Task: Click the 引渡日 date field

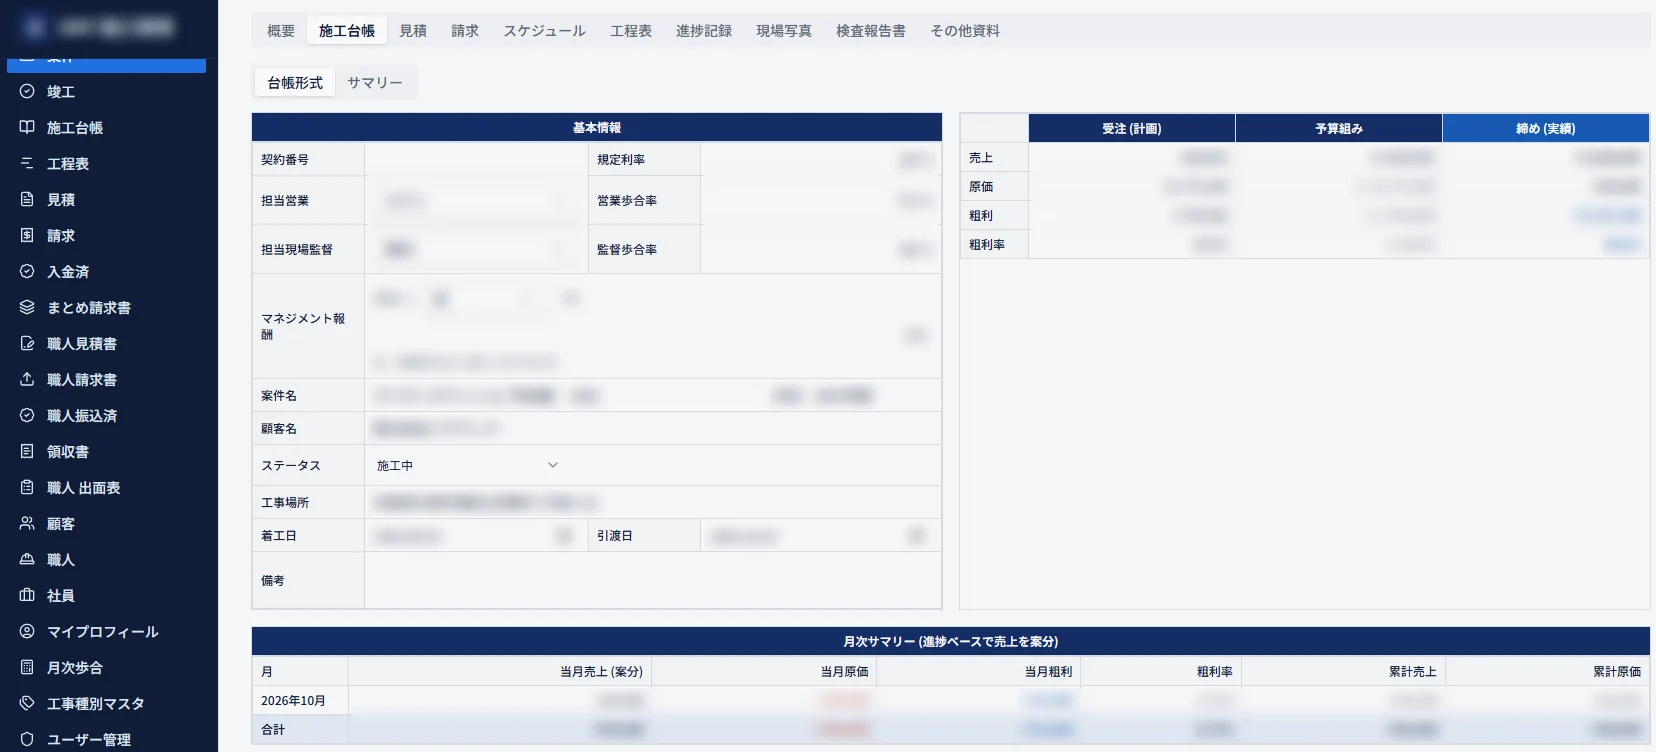Action: click(820, 536)
